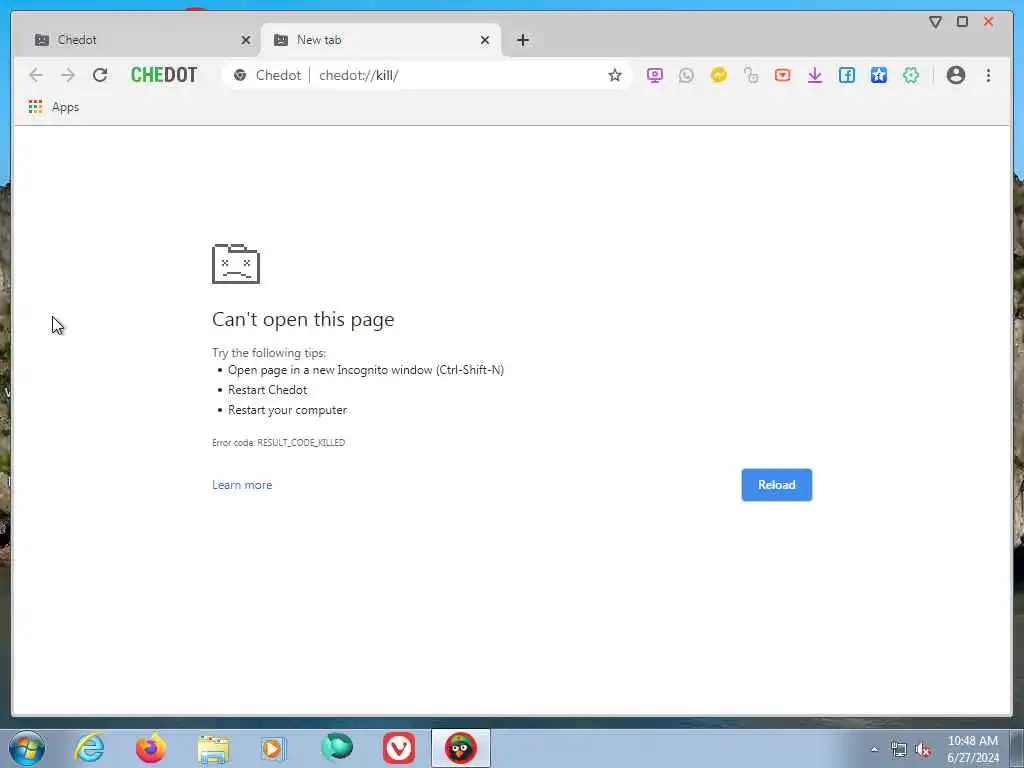Launch Internet Explorer from taskbar
1024x768 pixels.
[89, 748]
